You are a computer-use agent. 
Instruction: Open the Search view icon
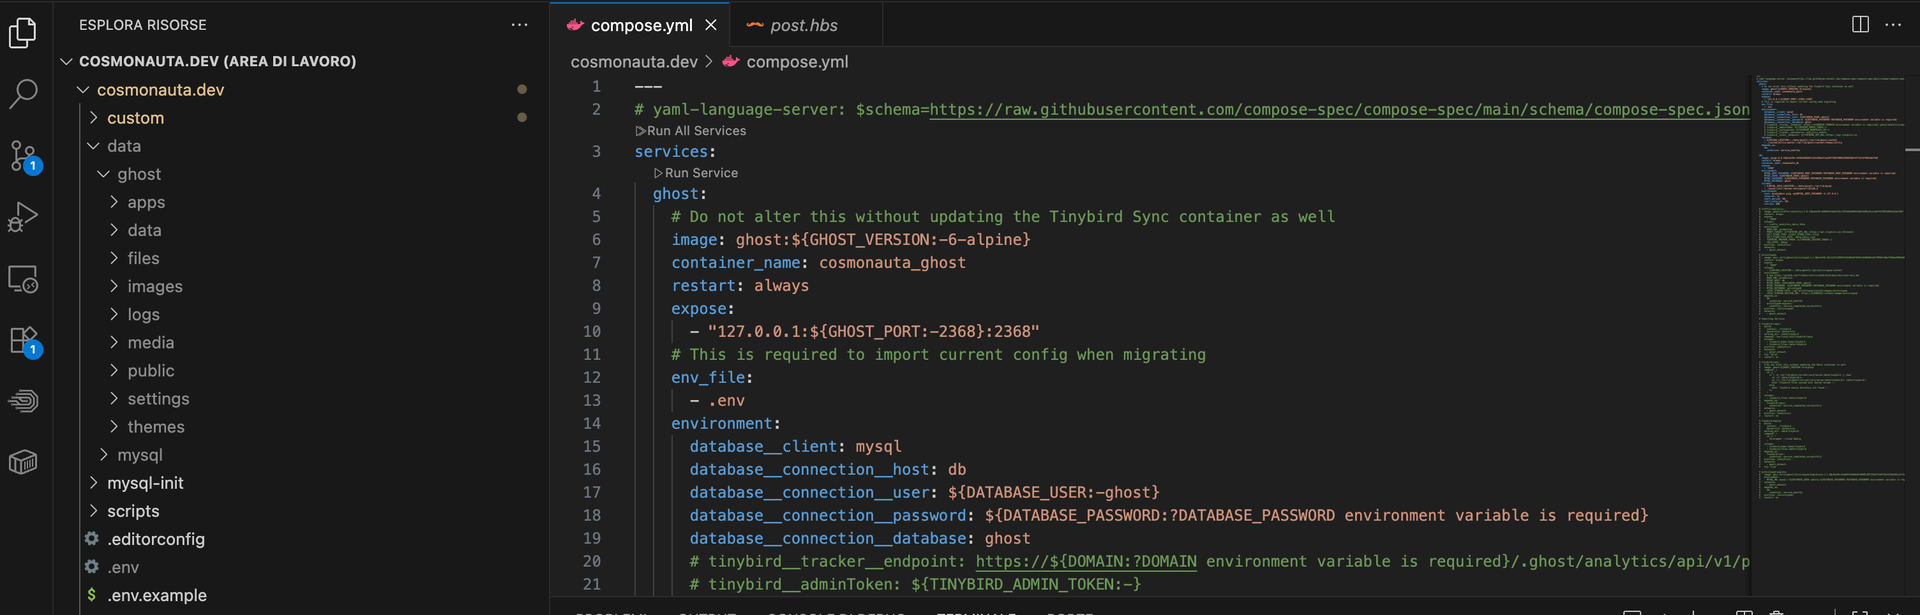[23, 94]
